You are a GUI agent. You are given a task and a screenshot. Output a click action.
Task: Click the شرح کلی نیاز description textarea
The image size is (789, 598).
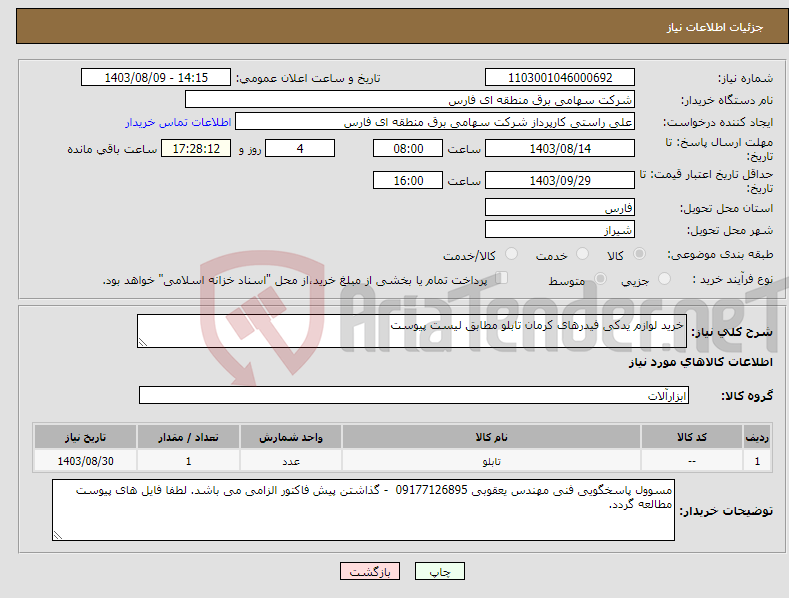[x=412, y=331]
